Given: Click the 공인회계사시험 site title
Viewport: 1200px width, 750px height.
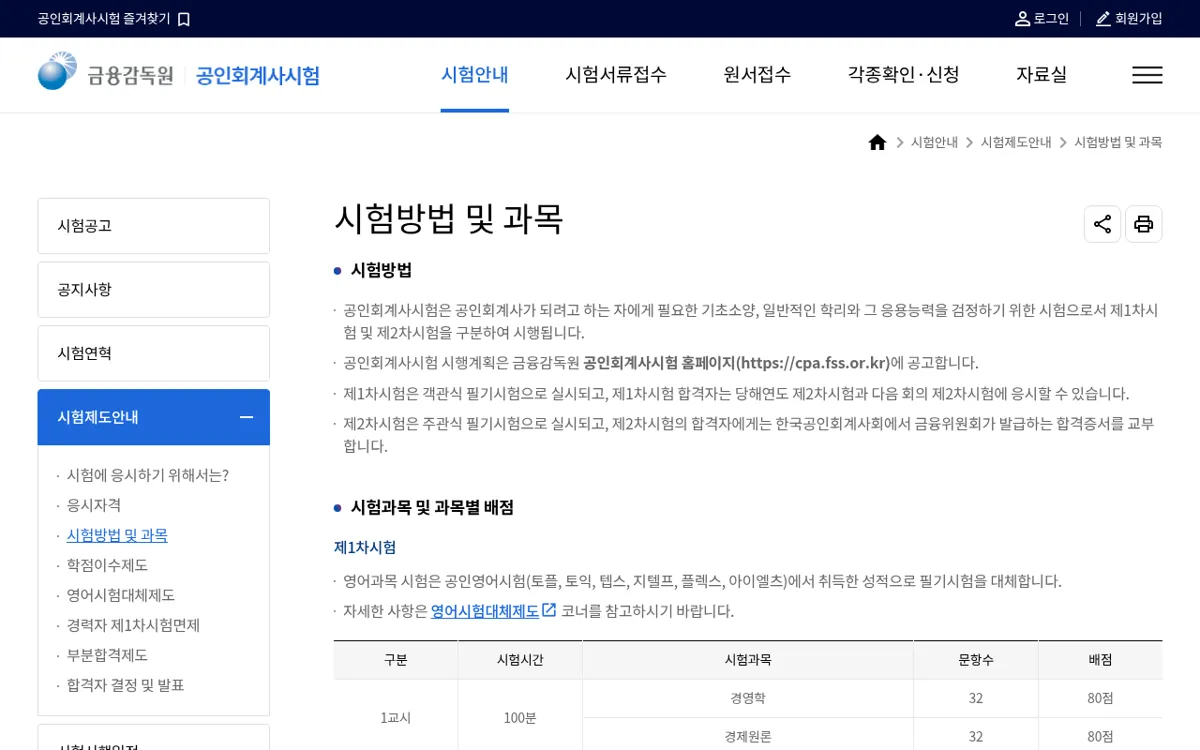Looking at the screenshot, I should click(258, 75).
